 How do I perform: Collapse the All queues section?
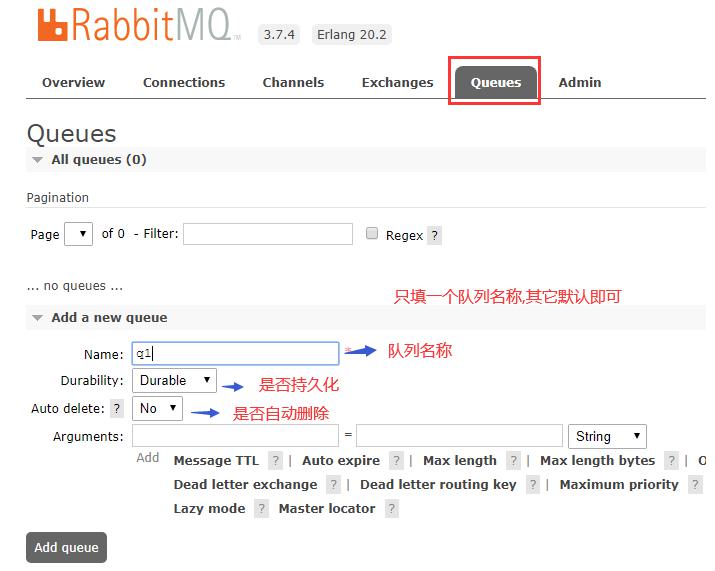coord(98,160)
